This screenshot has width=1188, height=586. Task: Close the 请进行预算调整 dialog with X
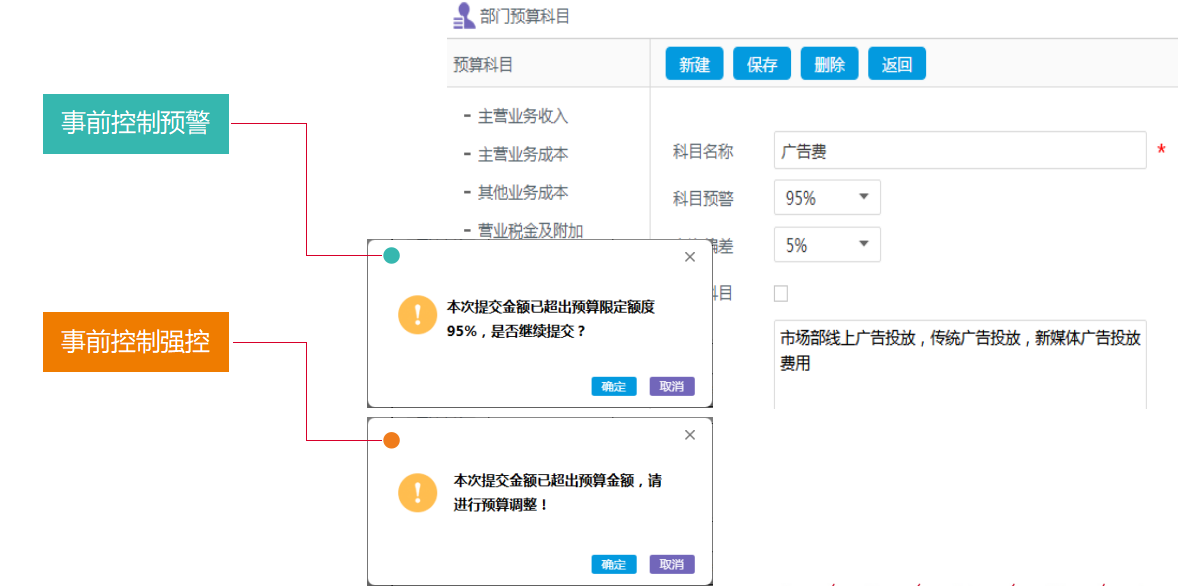tap(689, 434)
